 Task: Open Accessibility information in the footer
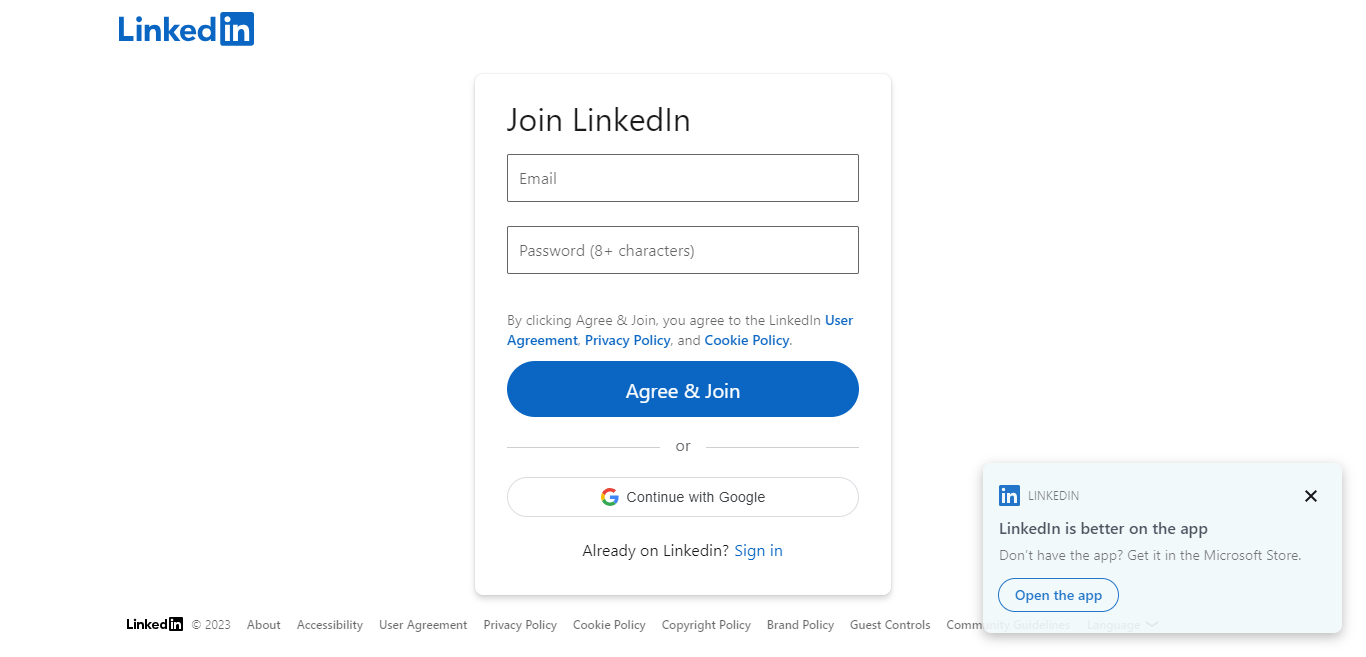pos(329,624)
